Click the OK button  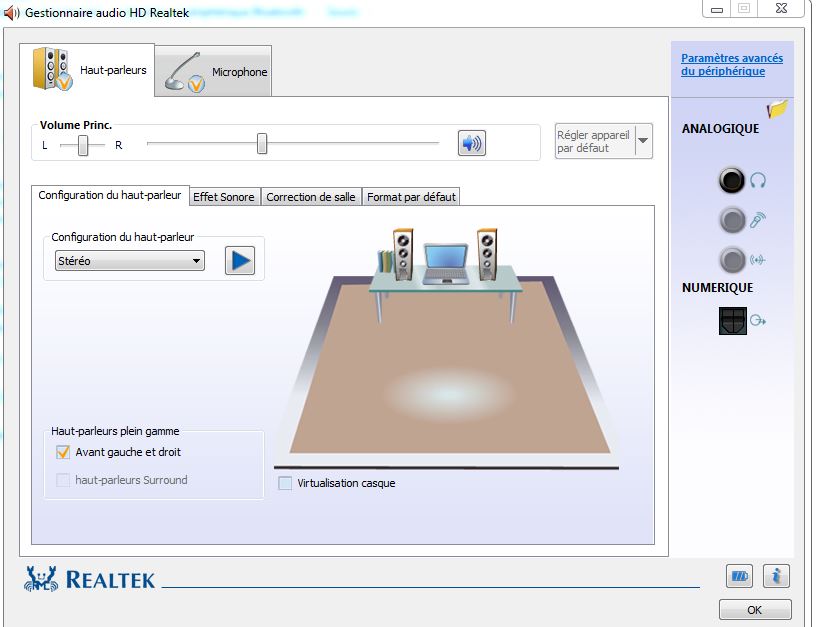point(755,610)
